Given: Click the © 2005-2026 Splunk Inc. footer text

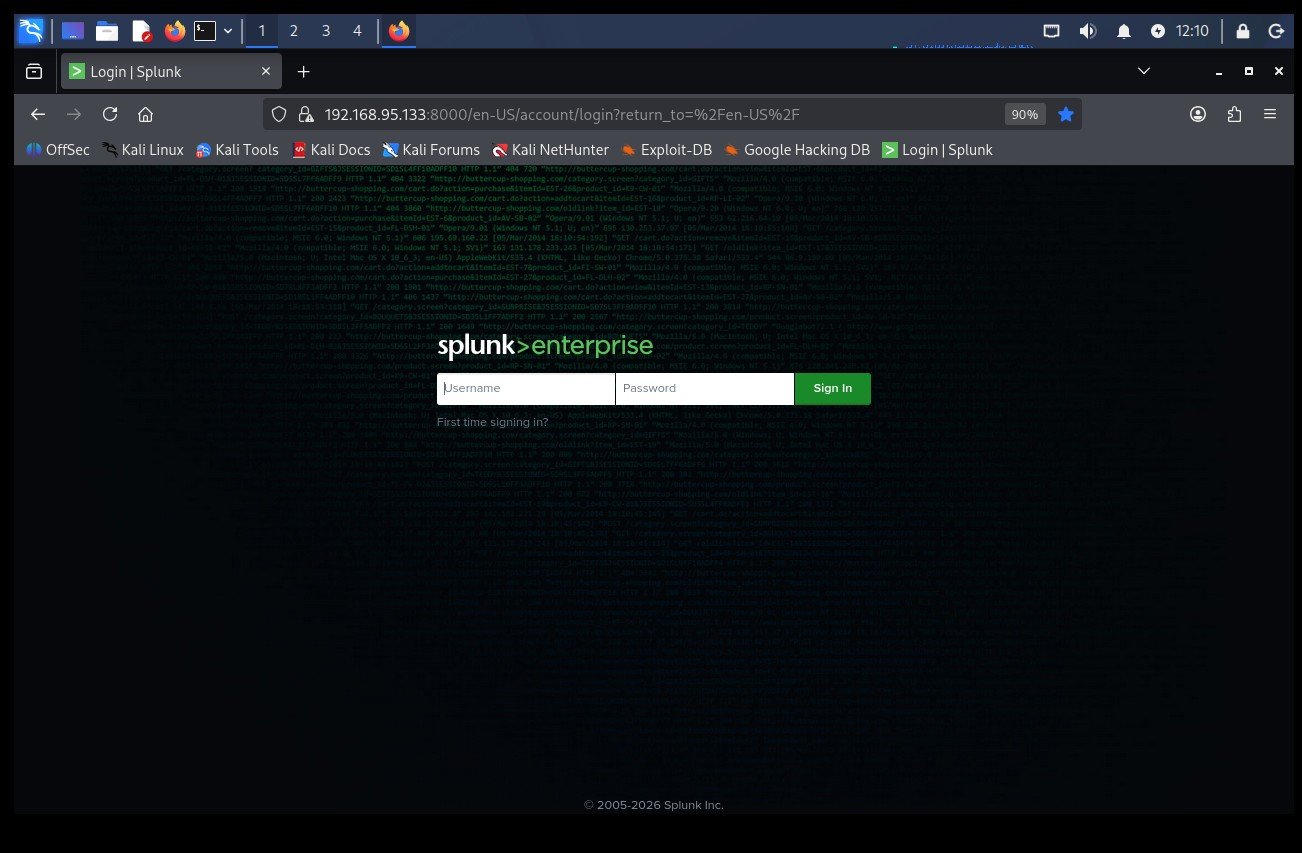Looking at the screenshot, I should [x=654, y=805].
